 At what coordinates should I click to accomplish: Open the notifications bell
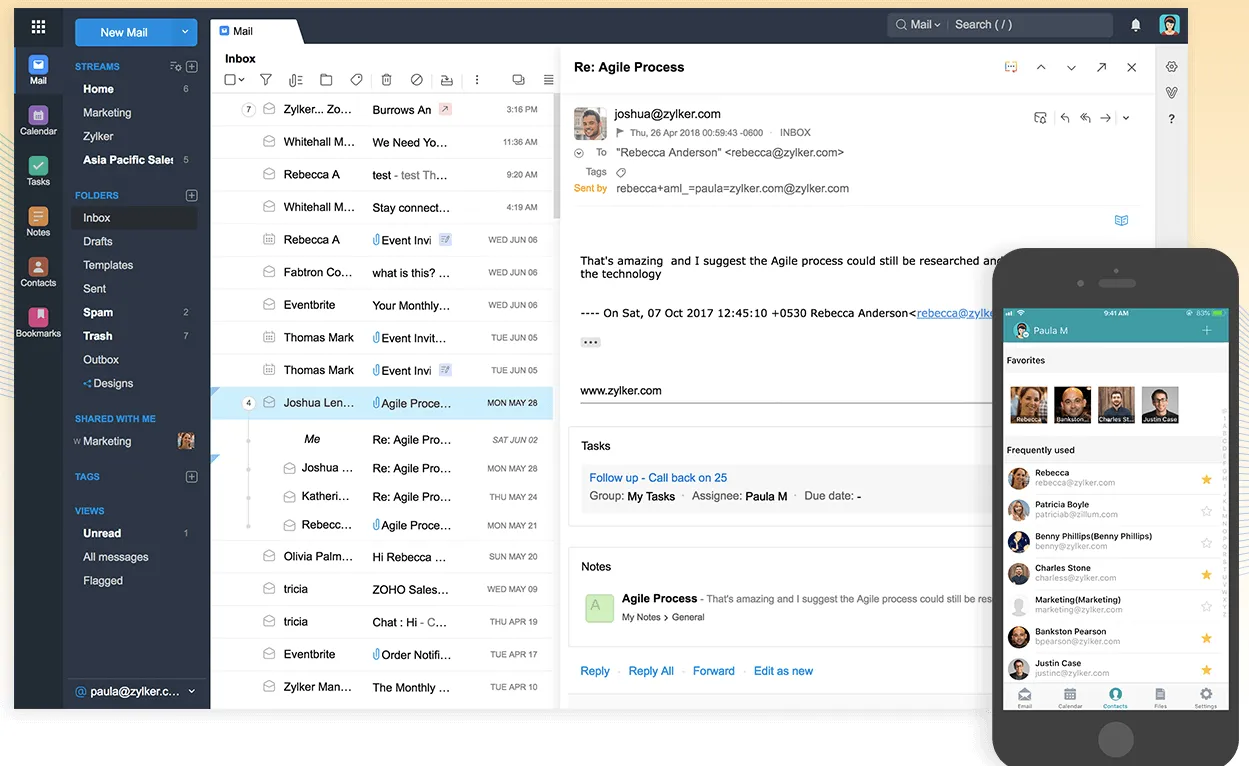[x=1136, y=25]
